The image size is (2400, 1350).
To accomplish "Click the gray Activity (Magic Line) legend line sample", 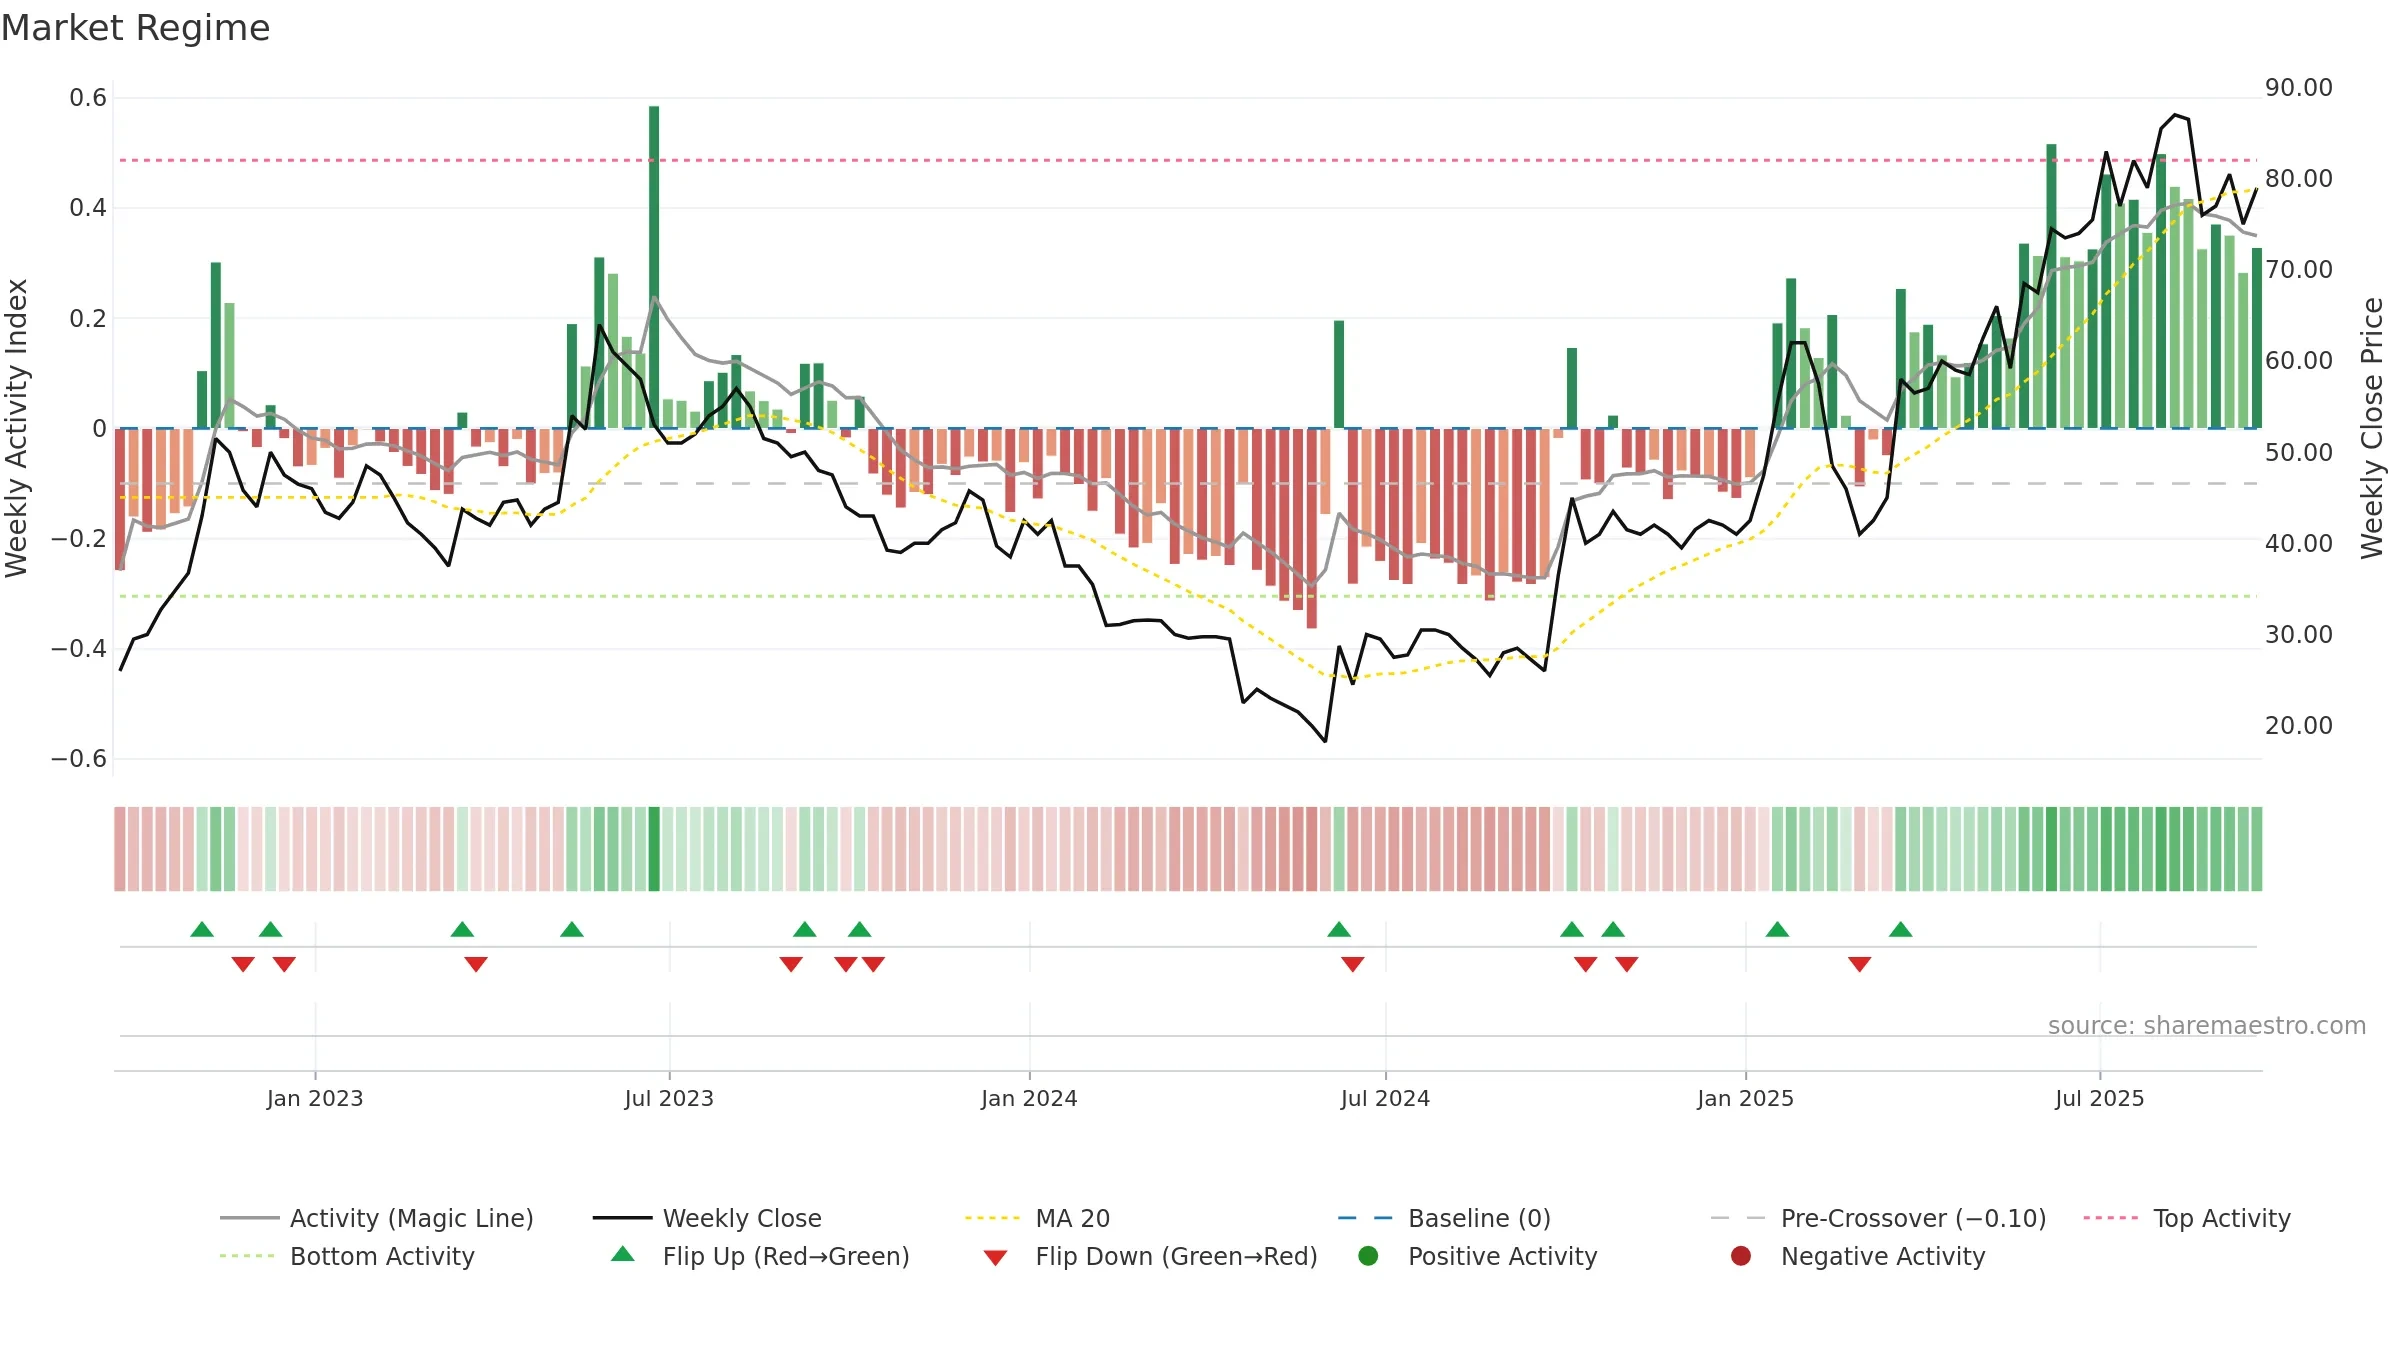I will [250, 1218].
